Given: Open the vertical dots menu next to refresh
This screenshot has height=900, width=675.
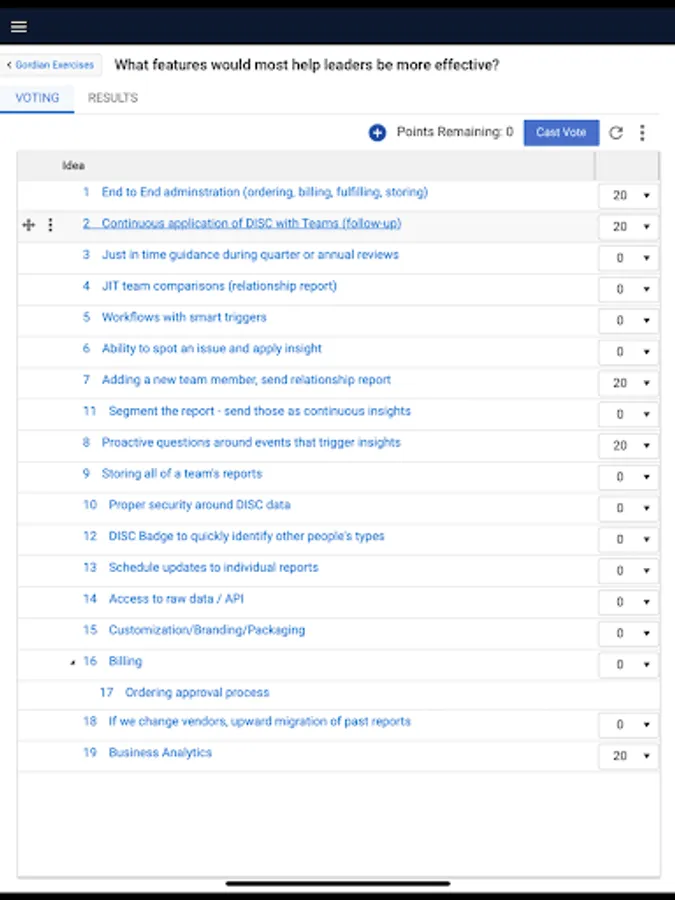Looking at the screenshot, I should [642, 133].
